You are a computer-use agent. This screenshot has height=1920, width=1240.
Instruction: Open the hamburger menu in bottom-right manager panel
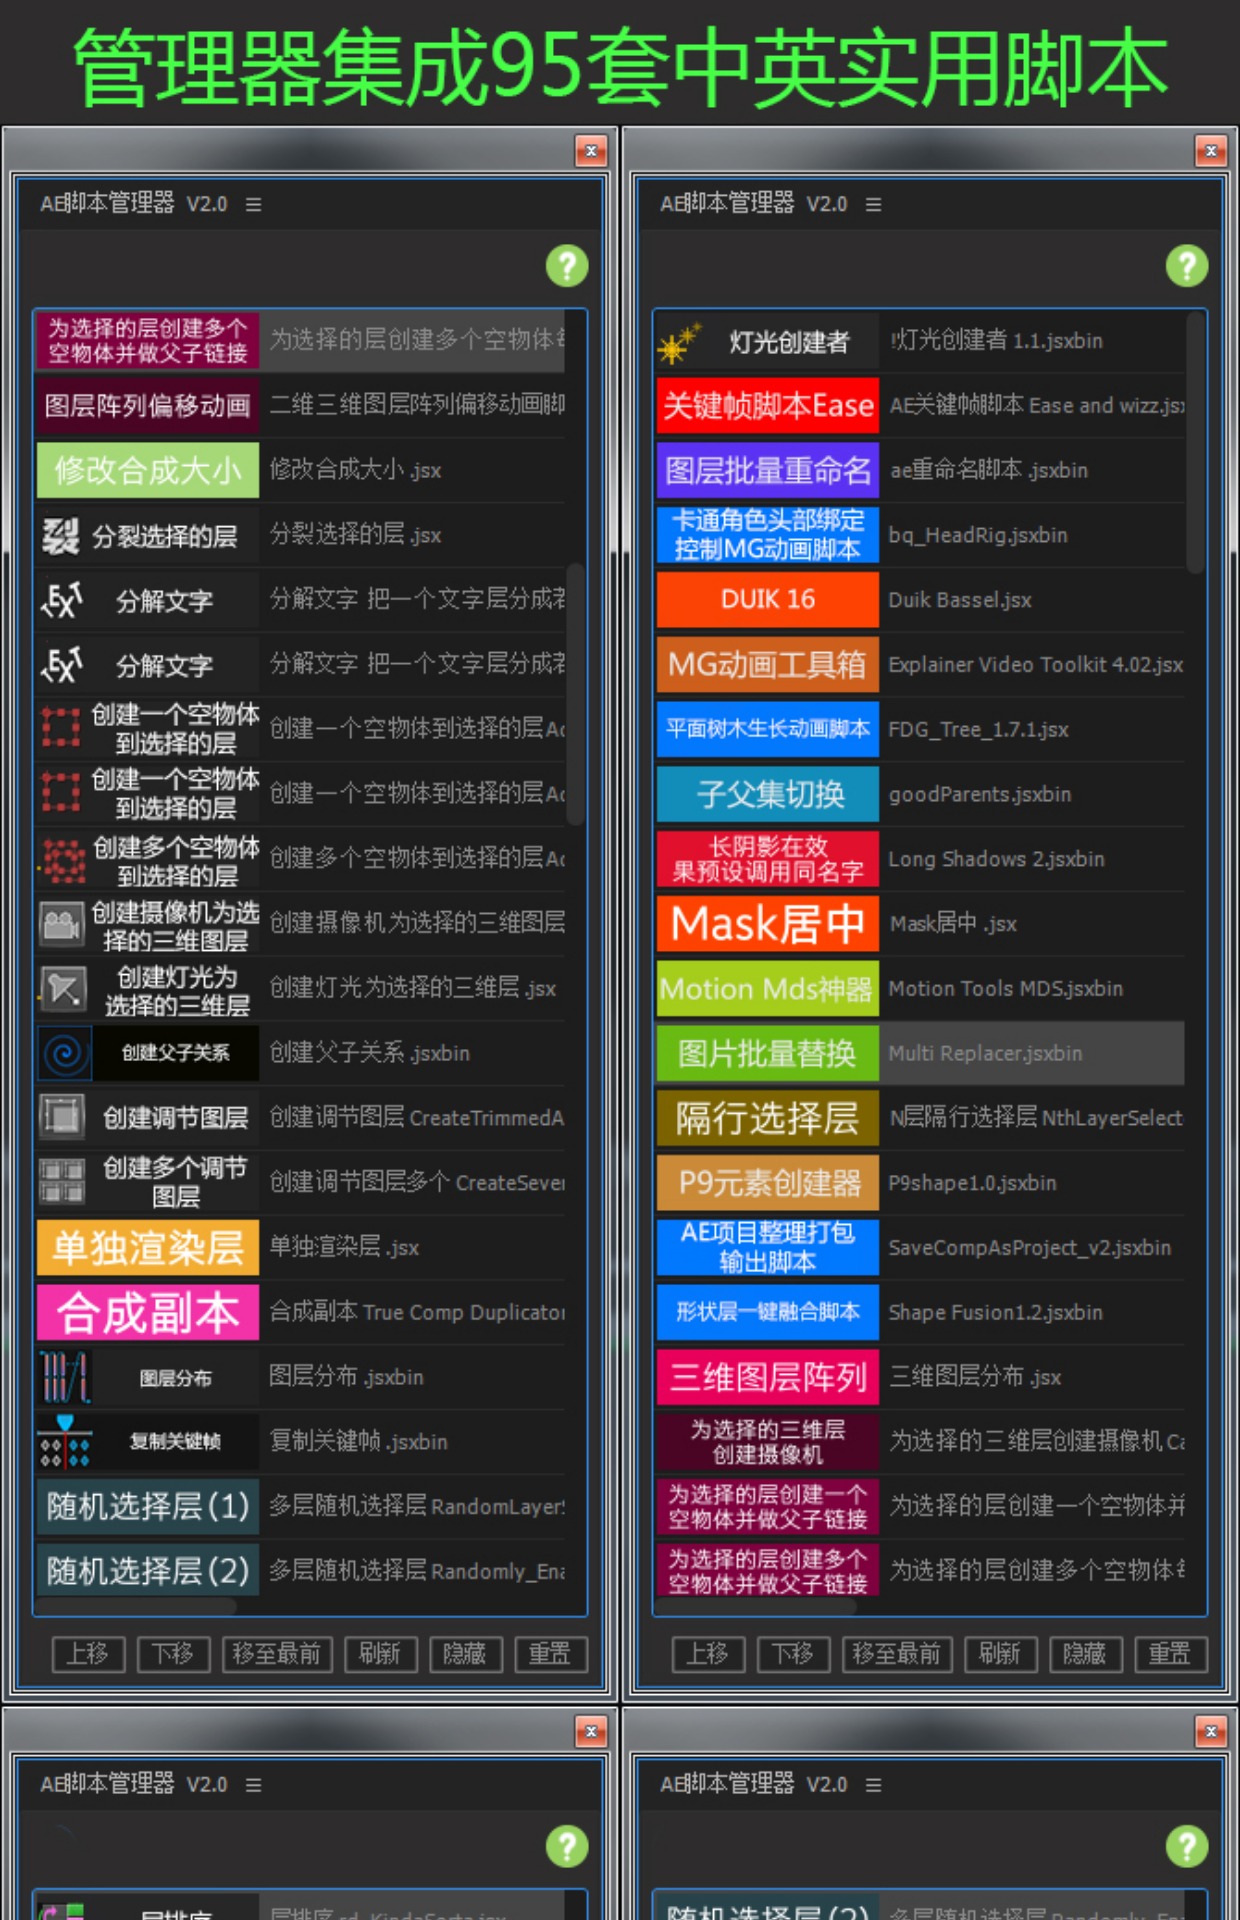point(874,1785)
